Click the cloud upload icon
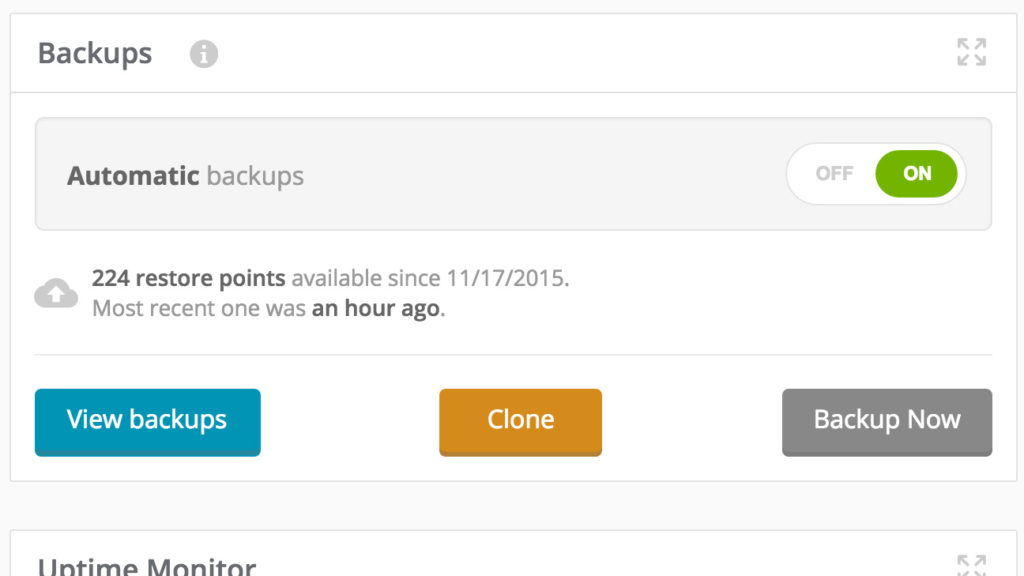 pos(56,293)
